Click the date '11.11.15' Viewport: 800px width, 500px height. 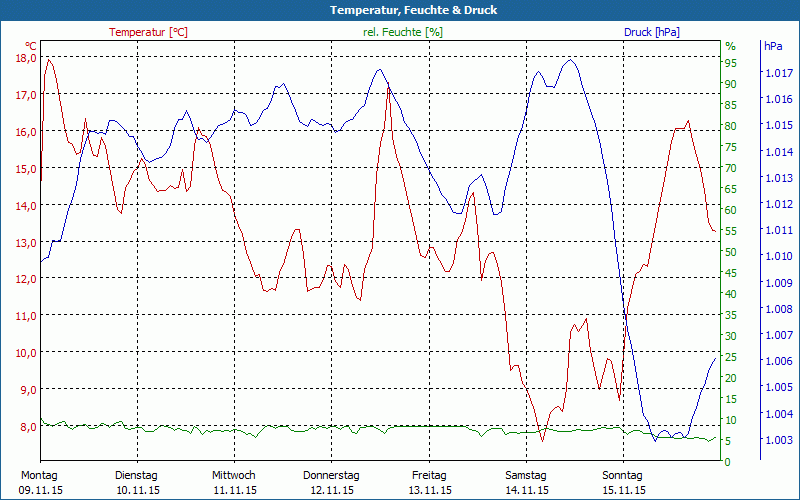[235, 490]
